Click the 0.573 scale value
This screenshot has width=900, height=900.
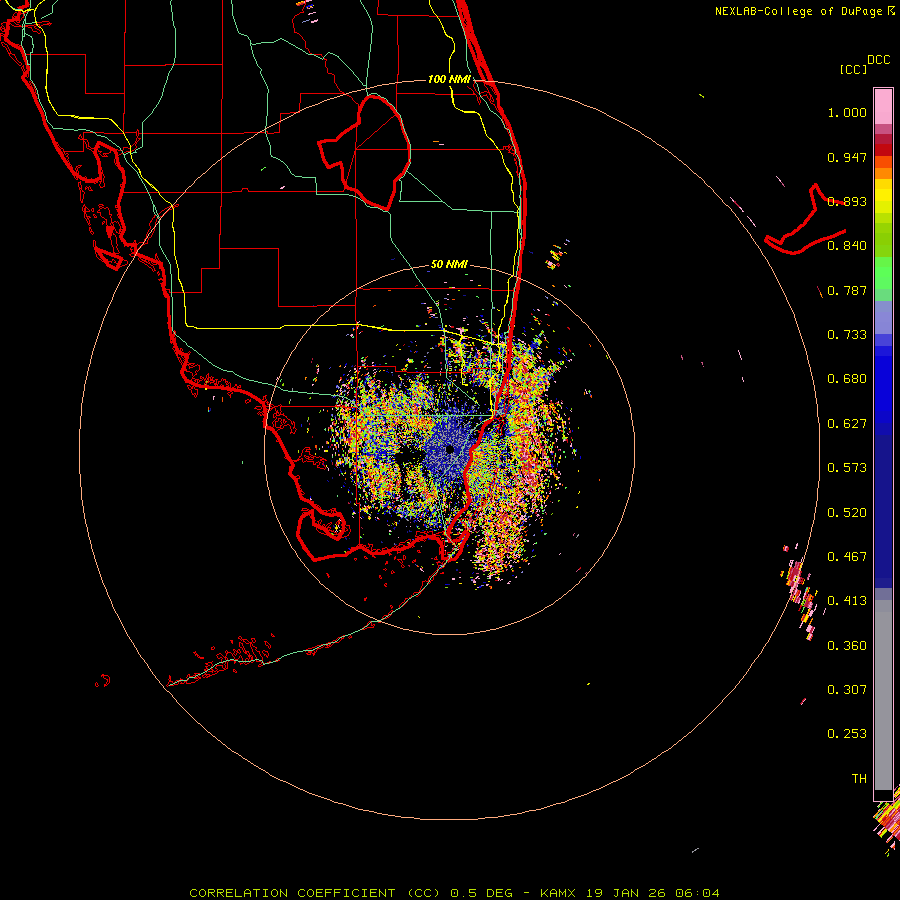(x=847, y=468)
